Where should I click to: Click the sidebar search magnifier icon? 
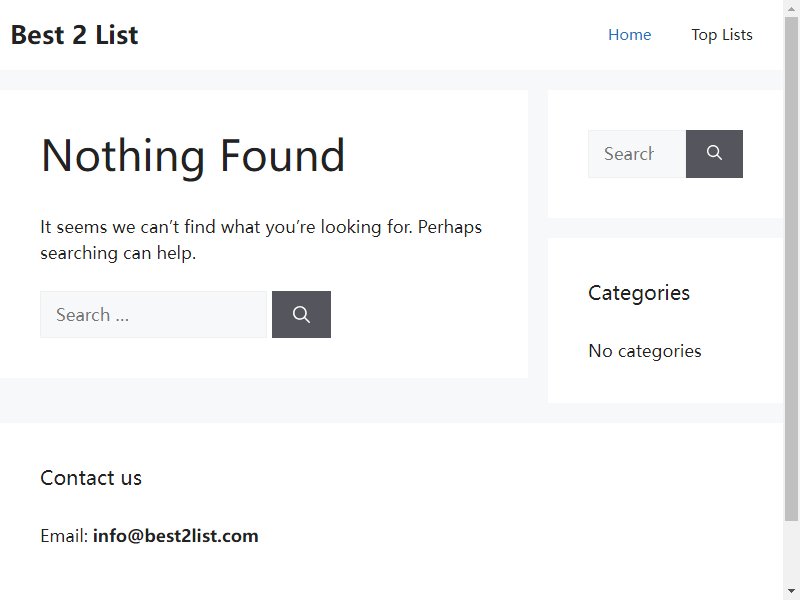[x=714, y=154]
